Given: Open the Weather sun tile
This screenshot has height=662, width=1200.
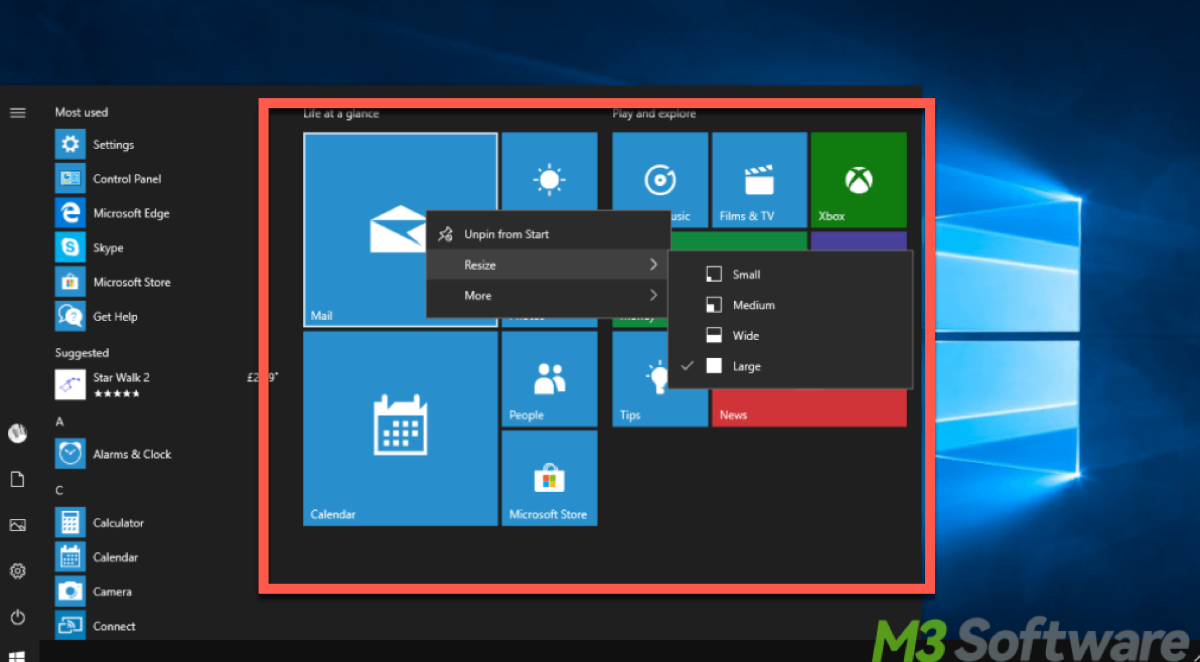Looking at the screenshot, I should pos(549,171).
